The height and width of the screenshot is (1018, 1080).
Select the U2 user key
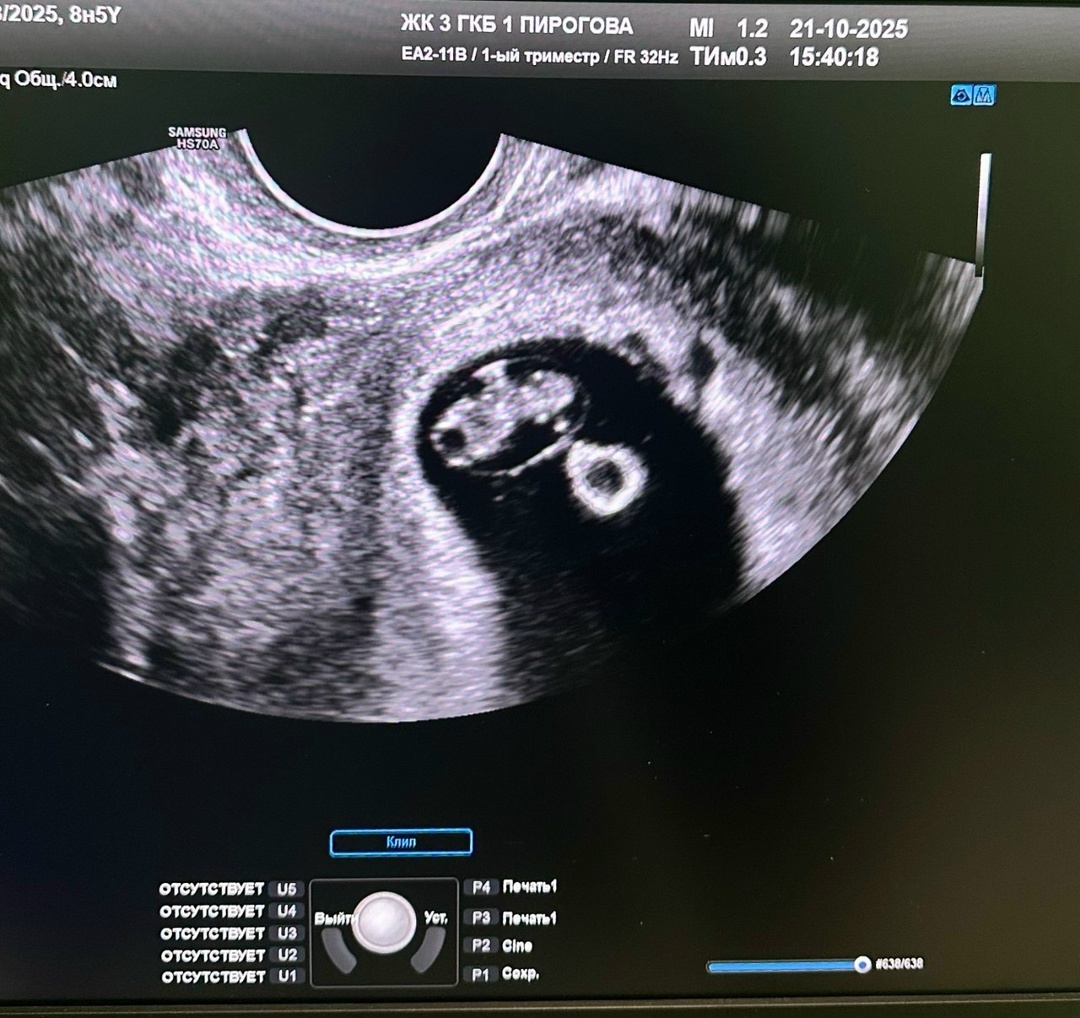click(x=287, y=955)
